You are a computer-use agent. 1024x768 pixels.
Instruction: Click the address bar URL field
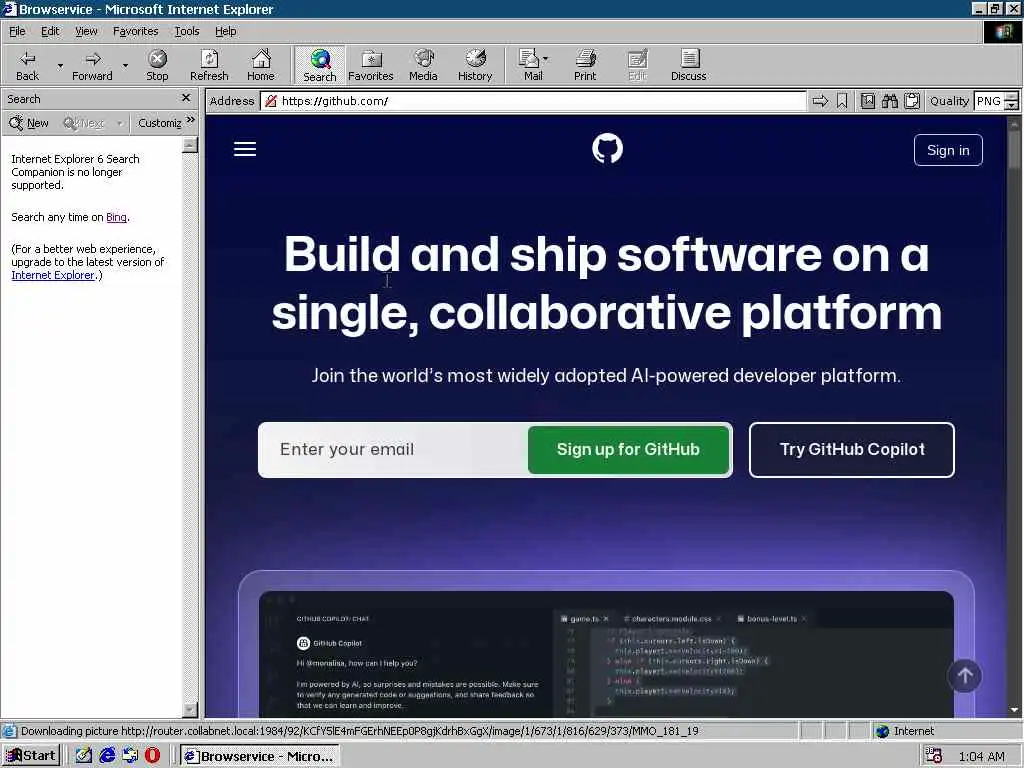click(x=533, y=101)
